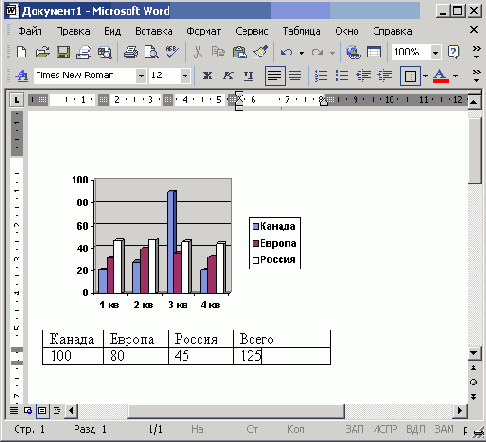Toggle Underline (Ч) formatting
486x442 pixels.
(248, 76)
